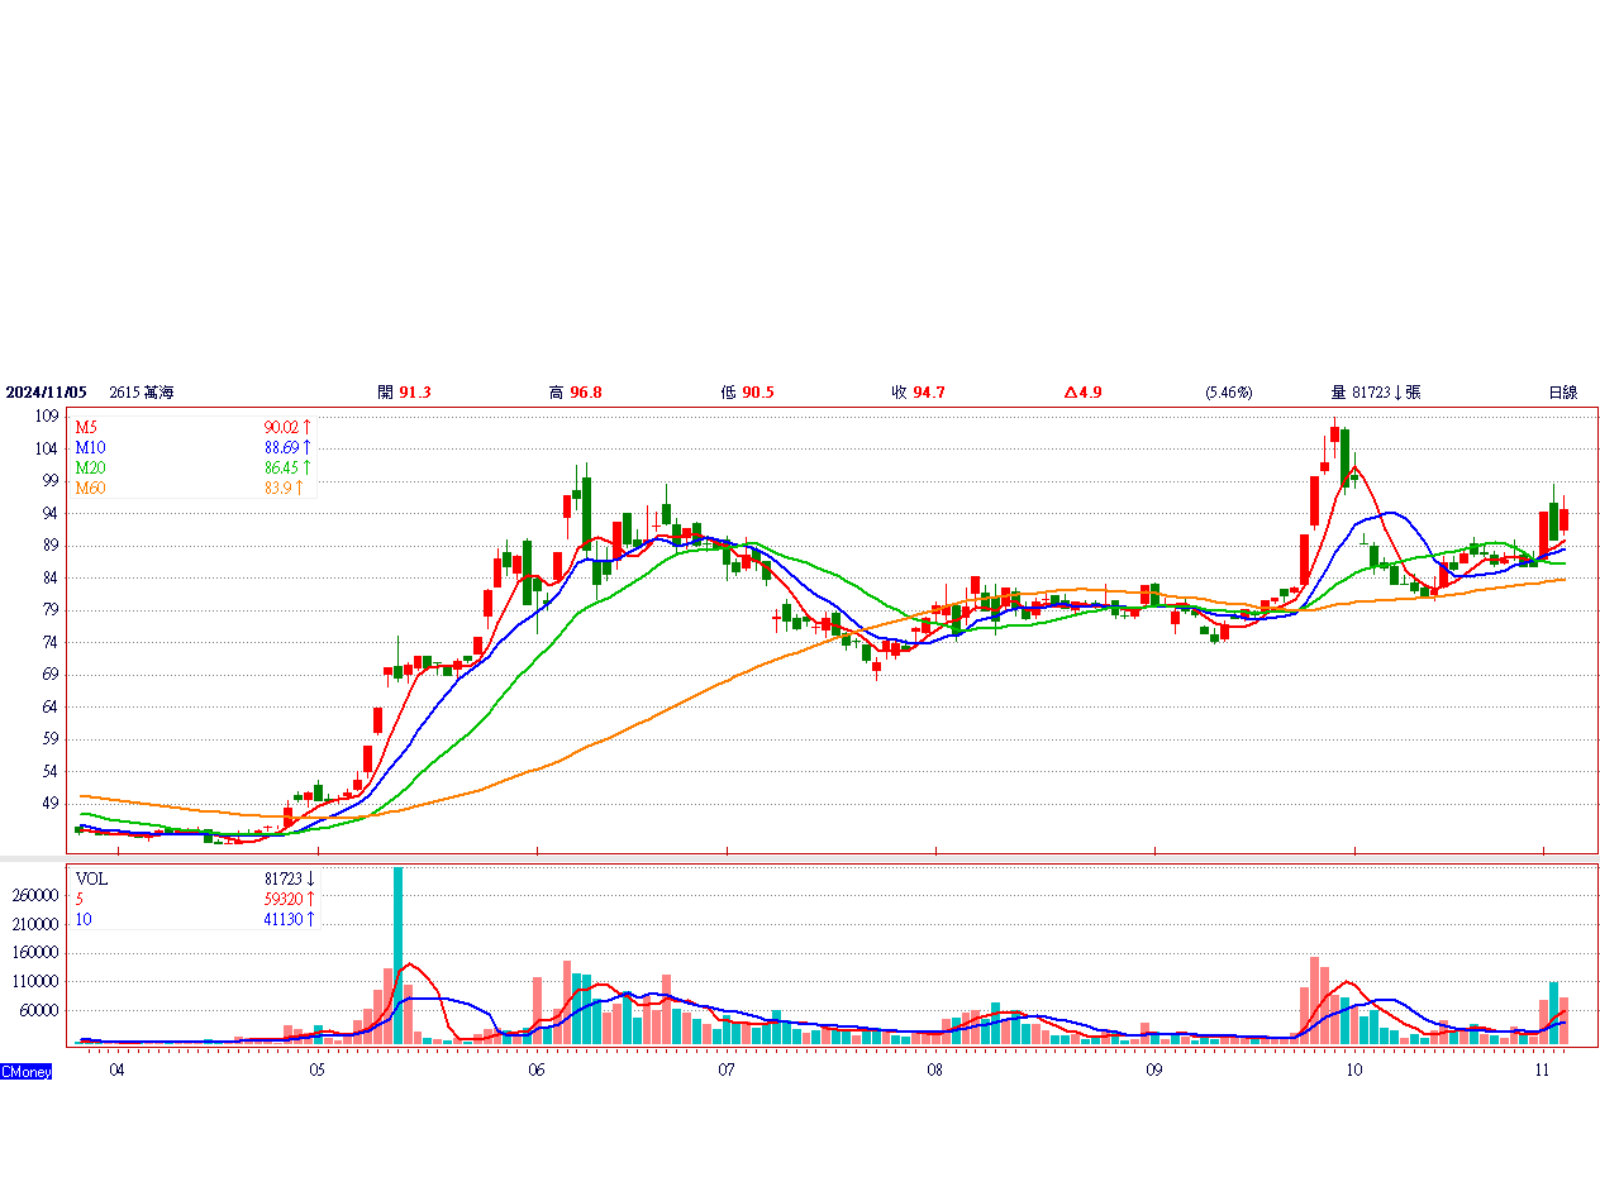Click the 260000 volume axis label
1600x1200 pixels.
(35, 895)
